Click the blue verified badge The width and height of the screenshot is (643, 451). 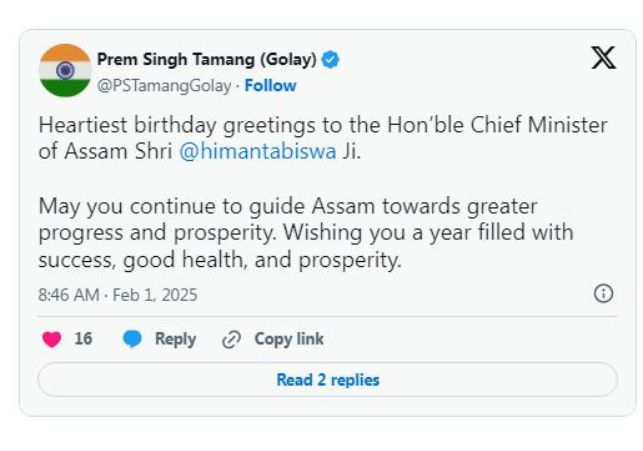pyautogui.click(x=330, y=59)
